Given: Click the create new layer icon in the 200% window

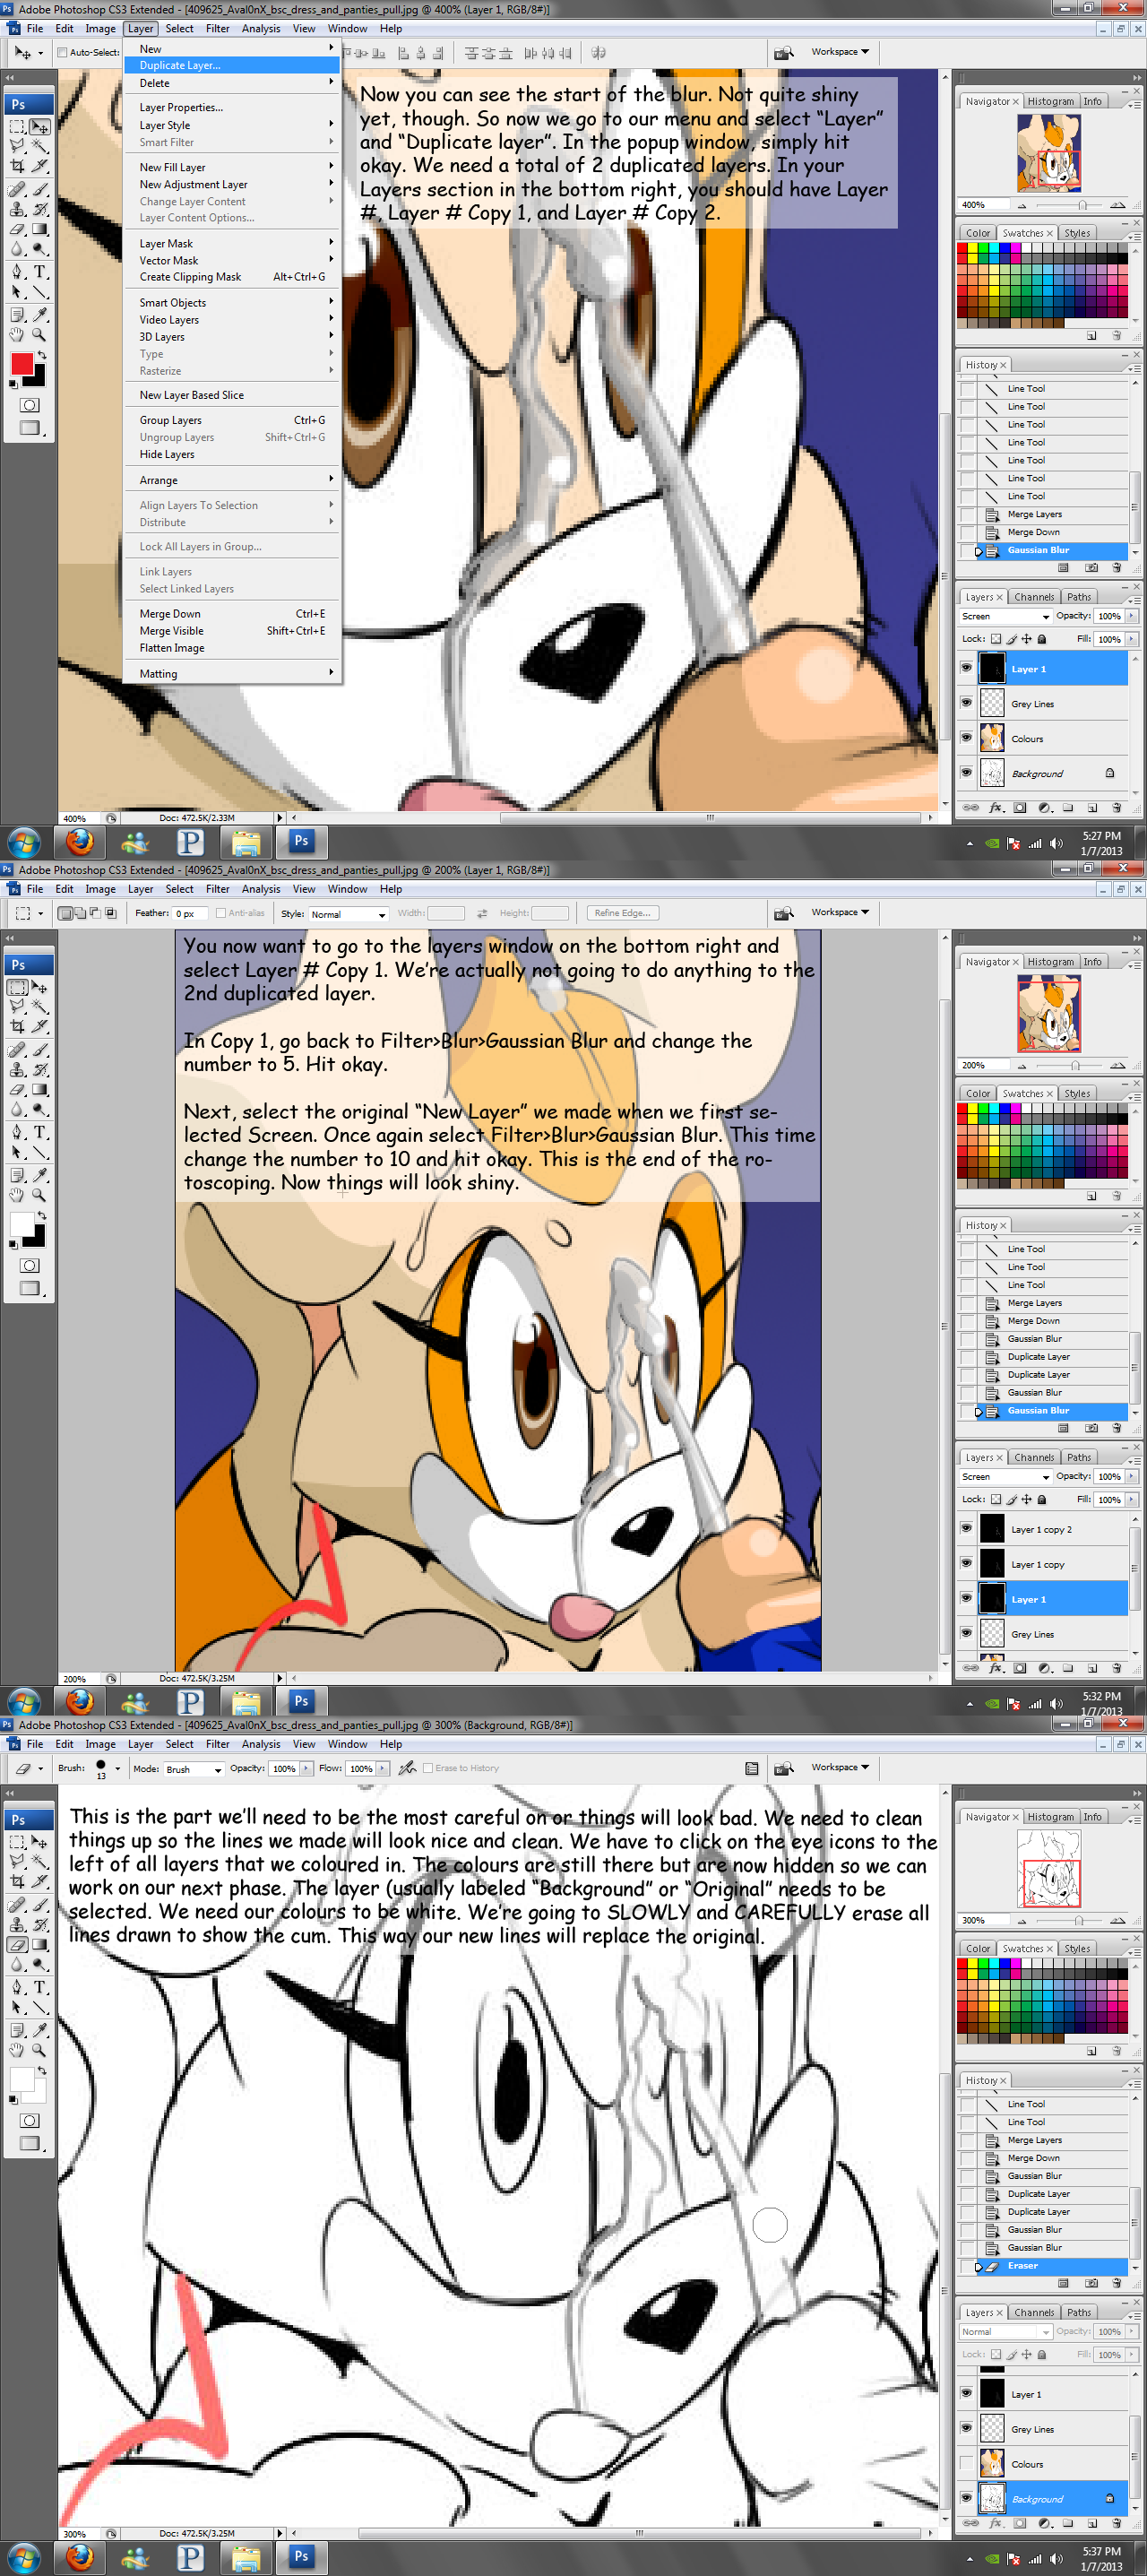Looking at the screenshot, I should pos(1092,1668).
